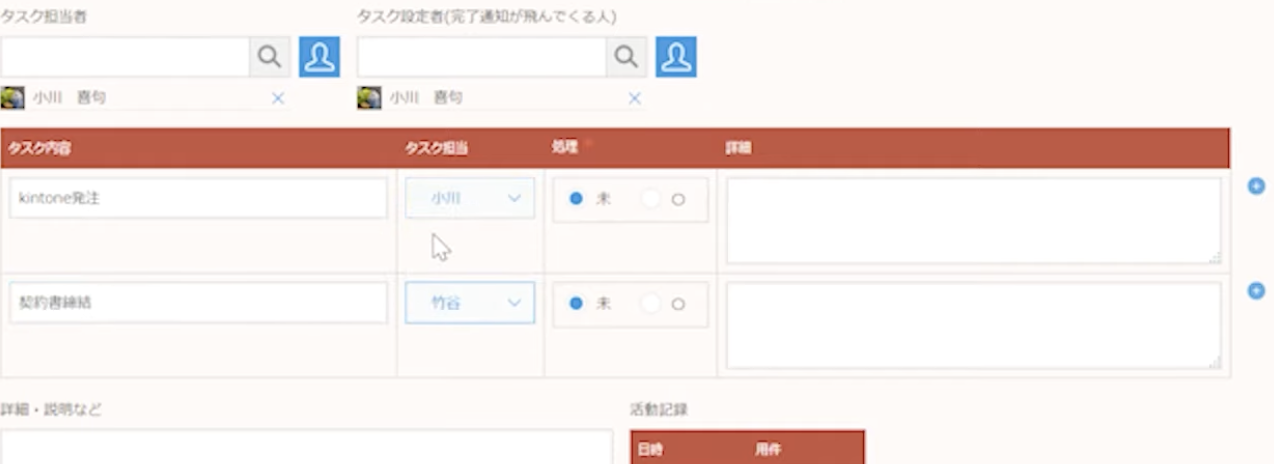Click search icon for タスク設定者 field
The width and height of the screenshot is (1274, 464).
(x=625, y=57)
